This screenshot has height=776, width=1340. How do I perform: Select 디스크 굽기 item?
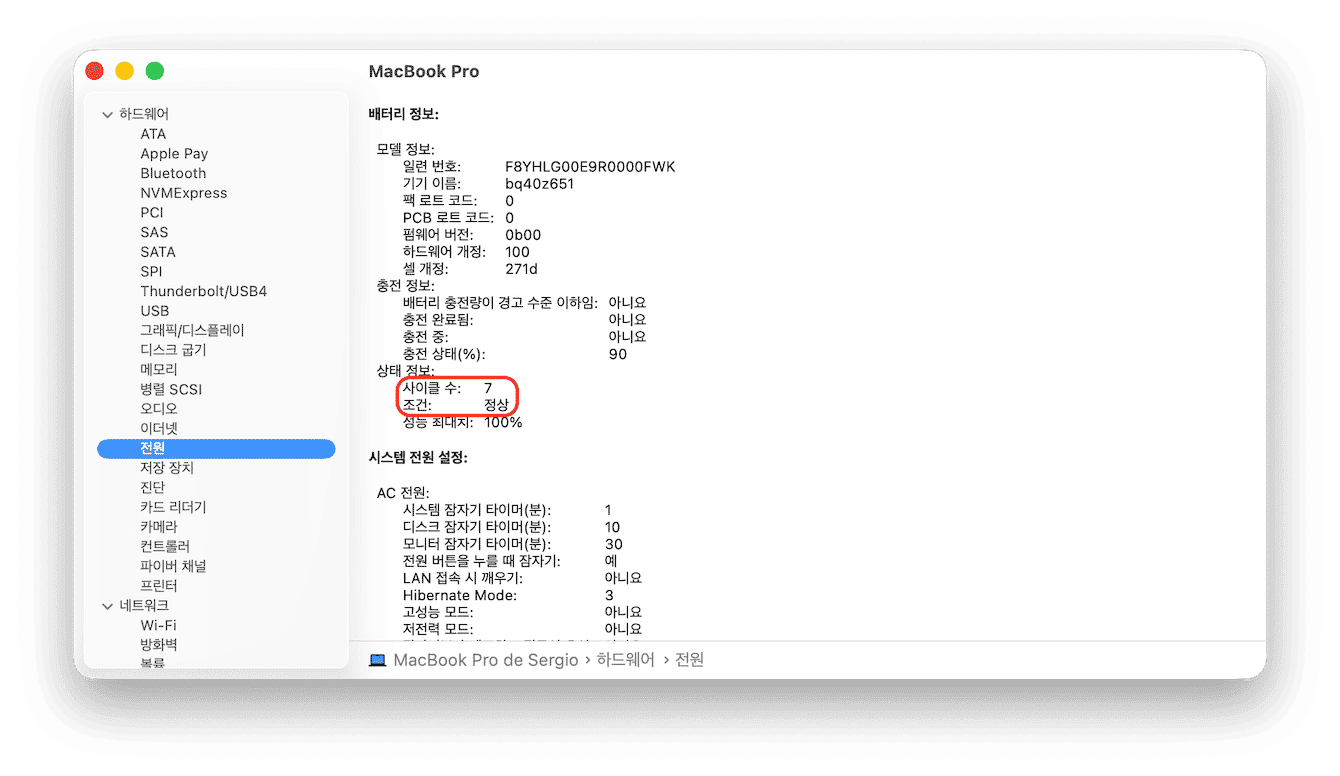coord(173,350)
